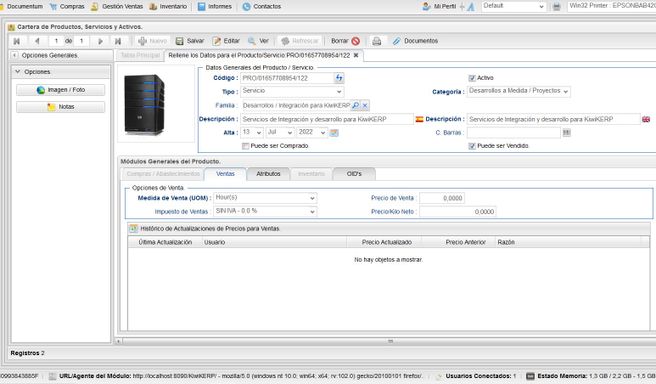Click the Precio de Venta input field
This screenshot has width=656, height=384.
(442, 198)
